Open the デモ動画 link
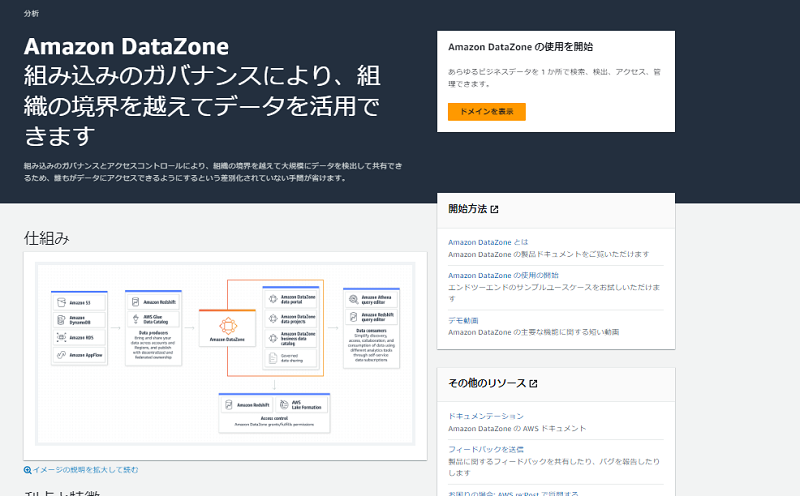 pos(463,320)
